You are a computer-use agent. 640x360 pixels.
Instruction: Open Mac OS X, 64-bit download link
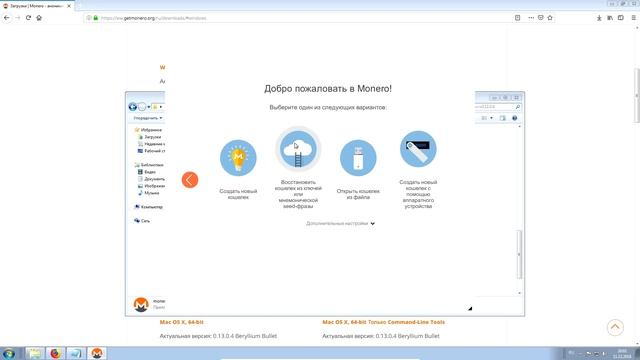click(x=181, y=322)
